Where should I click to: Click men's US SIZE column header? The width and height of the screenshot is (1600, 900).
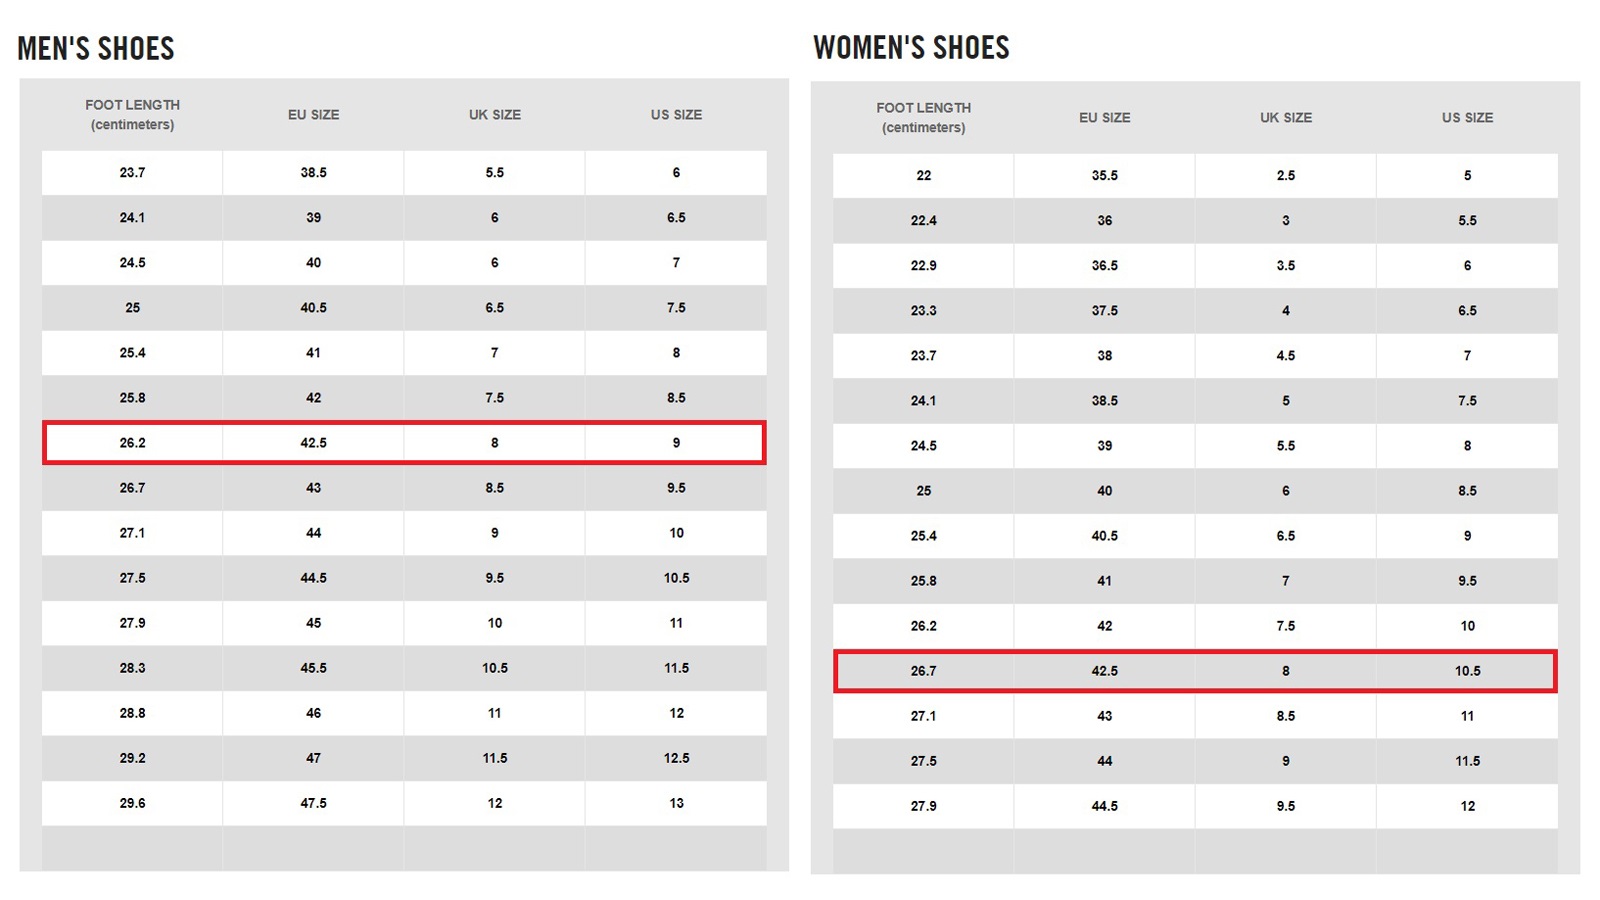click(676, 115)
